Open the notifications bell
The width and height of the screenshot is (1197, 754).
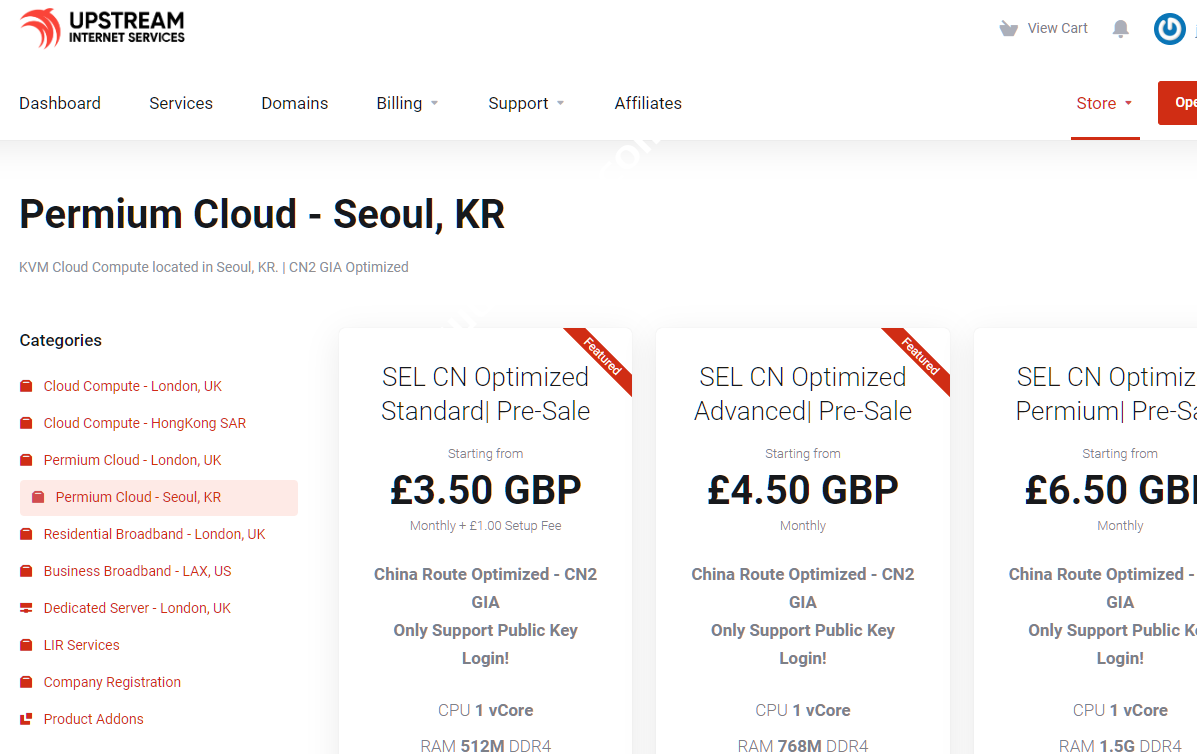1121,29
